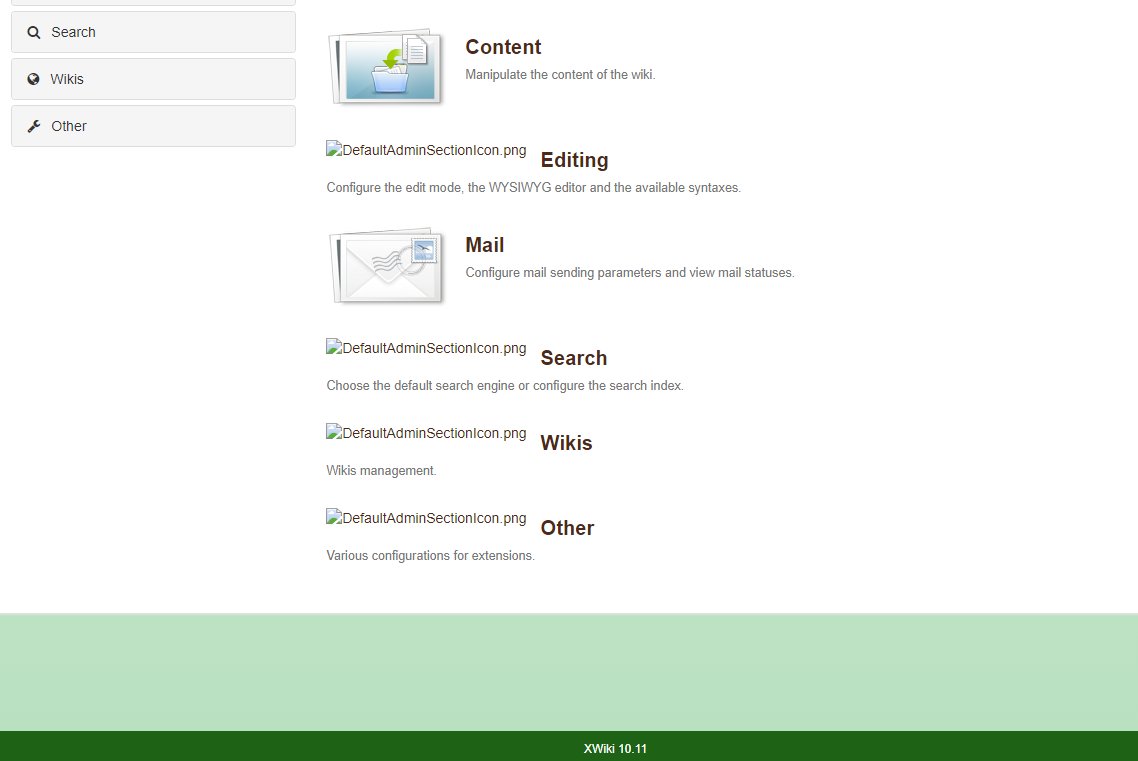Click the XWiki 10.11 version text in footer
Viewport: 1138px width, 761px height.
615,748
